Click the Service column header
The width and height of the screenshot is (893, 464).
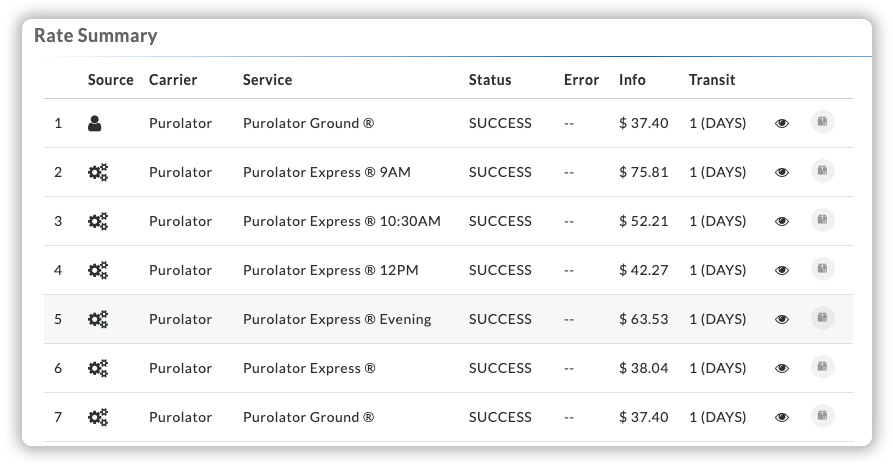tap(267, 80)
